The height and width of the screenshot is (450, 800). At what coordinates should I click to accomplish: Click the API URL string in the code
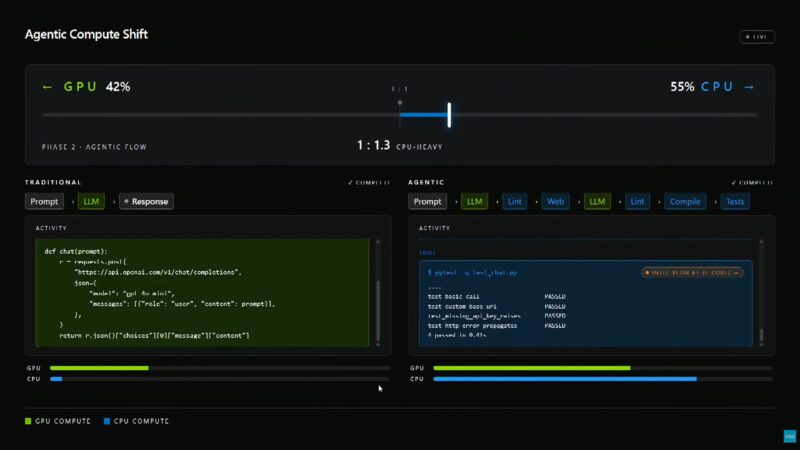point(158,272)
